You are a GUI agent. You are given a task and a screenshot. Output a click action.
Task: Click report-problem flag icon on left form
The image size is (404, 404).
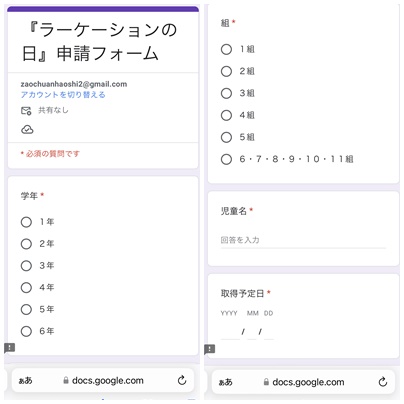(x=9, y=348)
